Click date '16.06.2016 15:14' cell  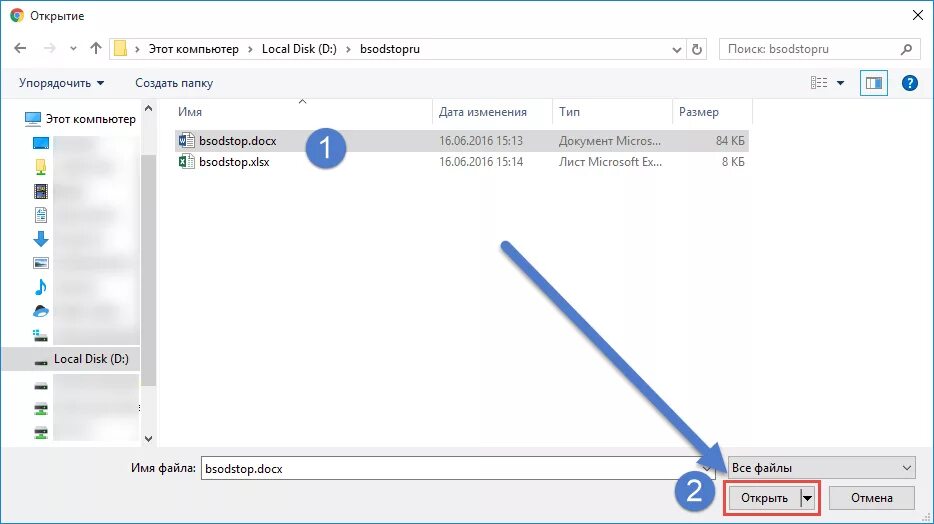click(481, 162)
